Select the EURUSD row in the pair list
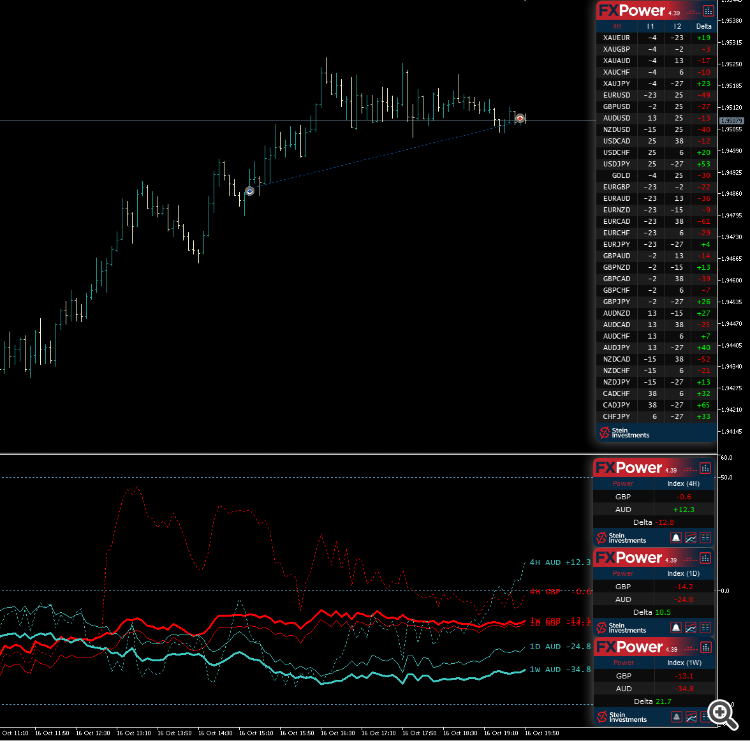This screenshot has height=741, width=750. [656, 95]
